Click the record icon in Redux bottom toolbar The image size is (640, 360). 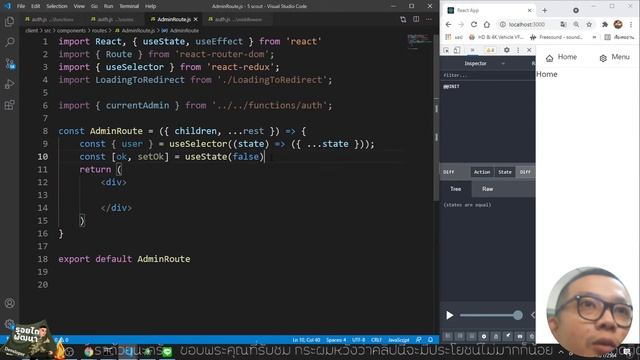[484, 336]
